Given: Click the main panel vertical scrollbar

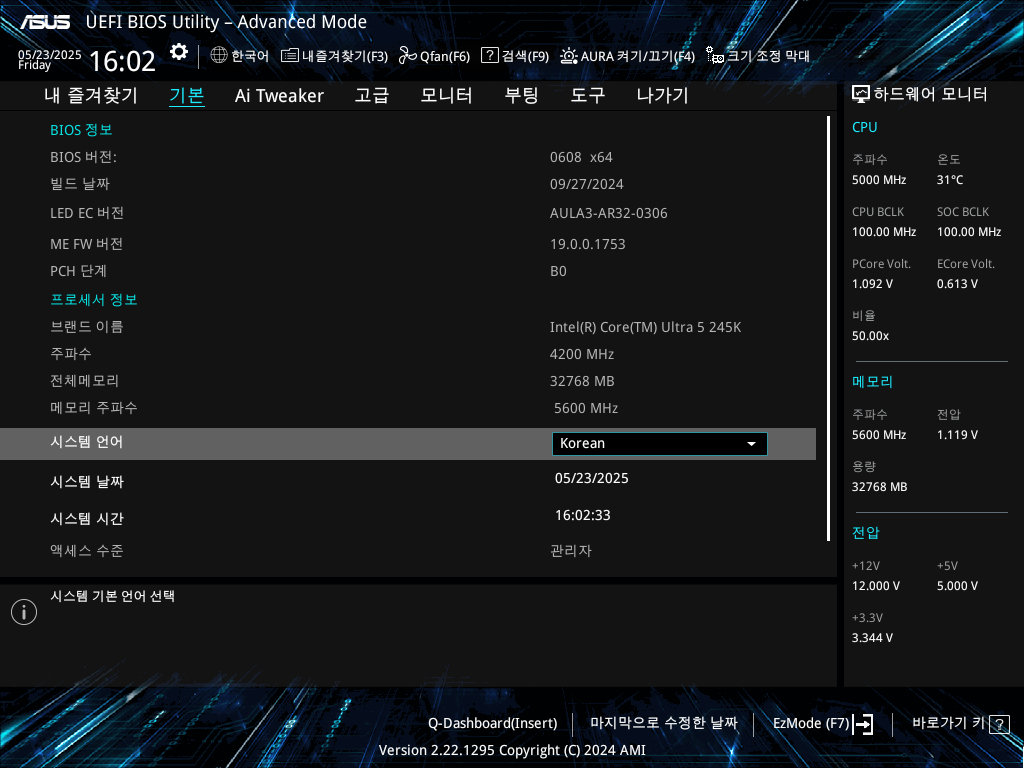Looking at the screenshot, I should click(x=828, y=328).
